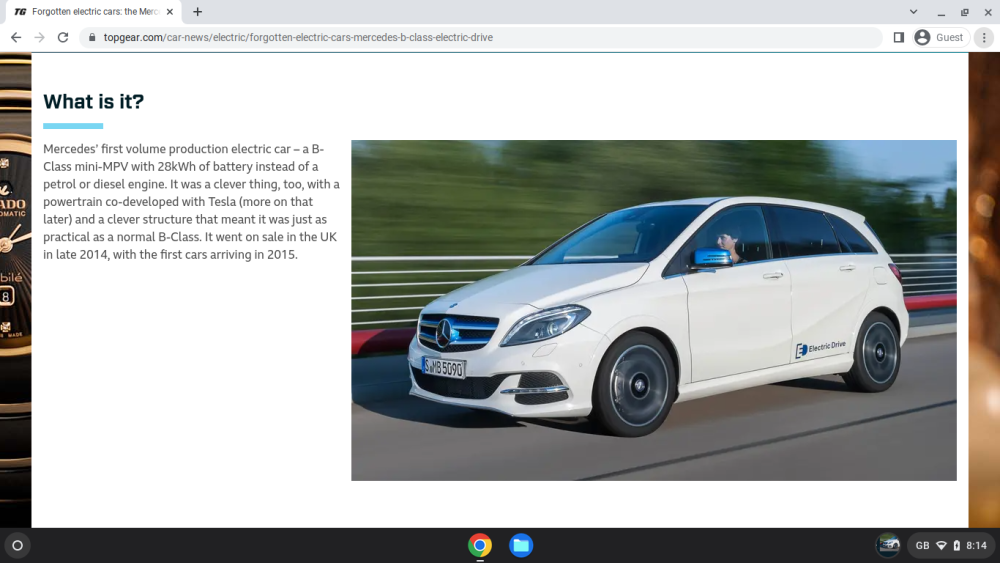The image size is (1000, 563).
Task: Open the Guest profile menu
Action: click(940, 38)
